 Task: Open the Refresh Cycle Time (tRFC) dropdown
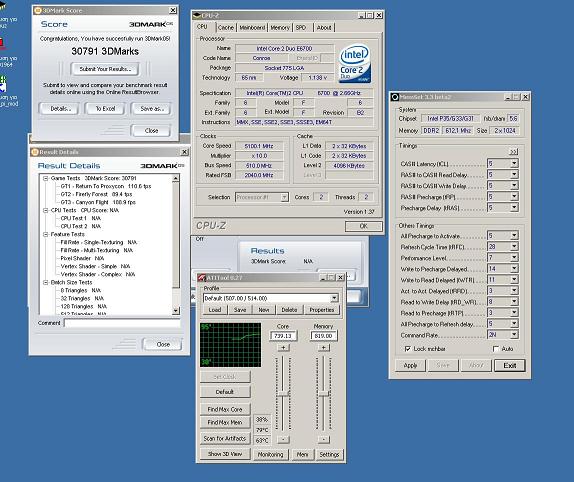(514, 246)
